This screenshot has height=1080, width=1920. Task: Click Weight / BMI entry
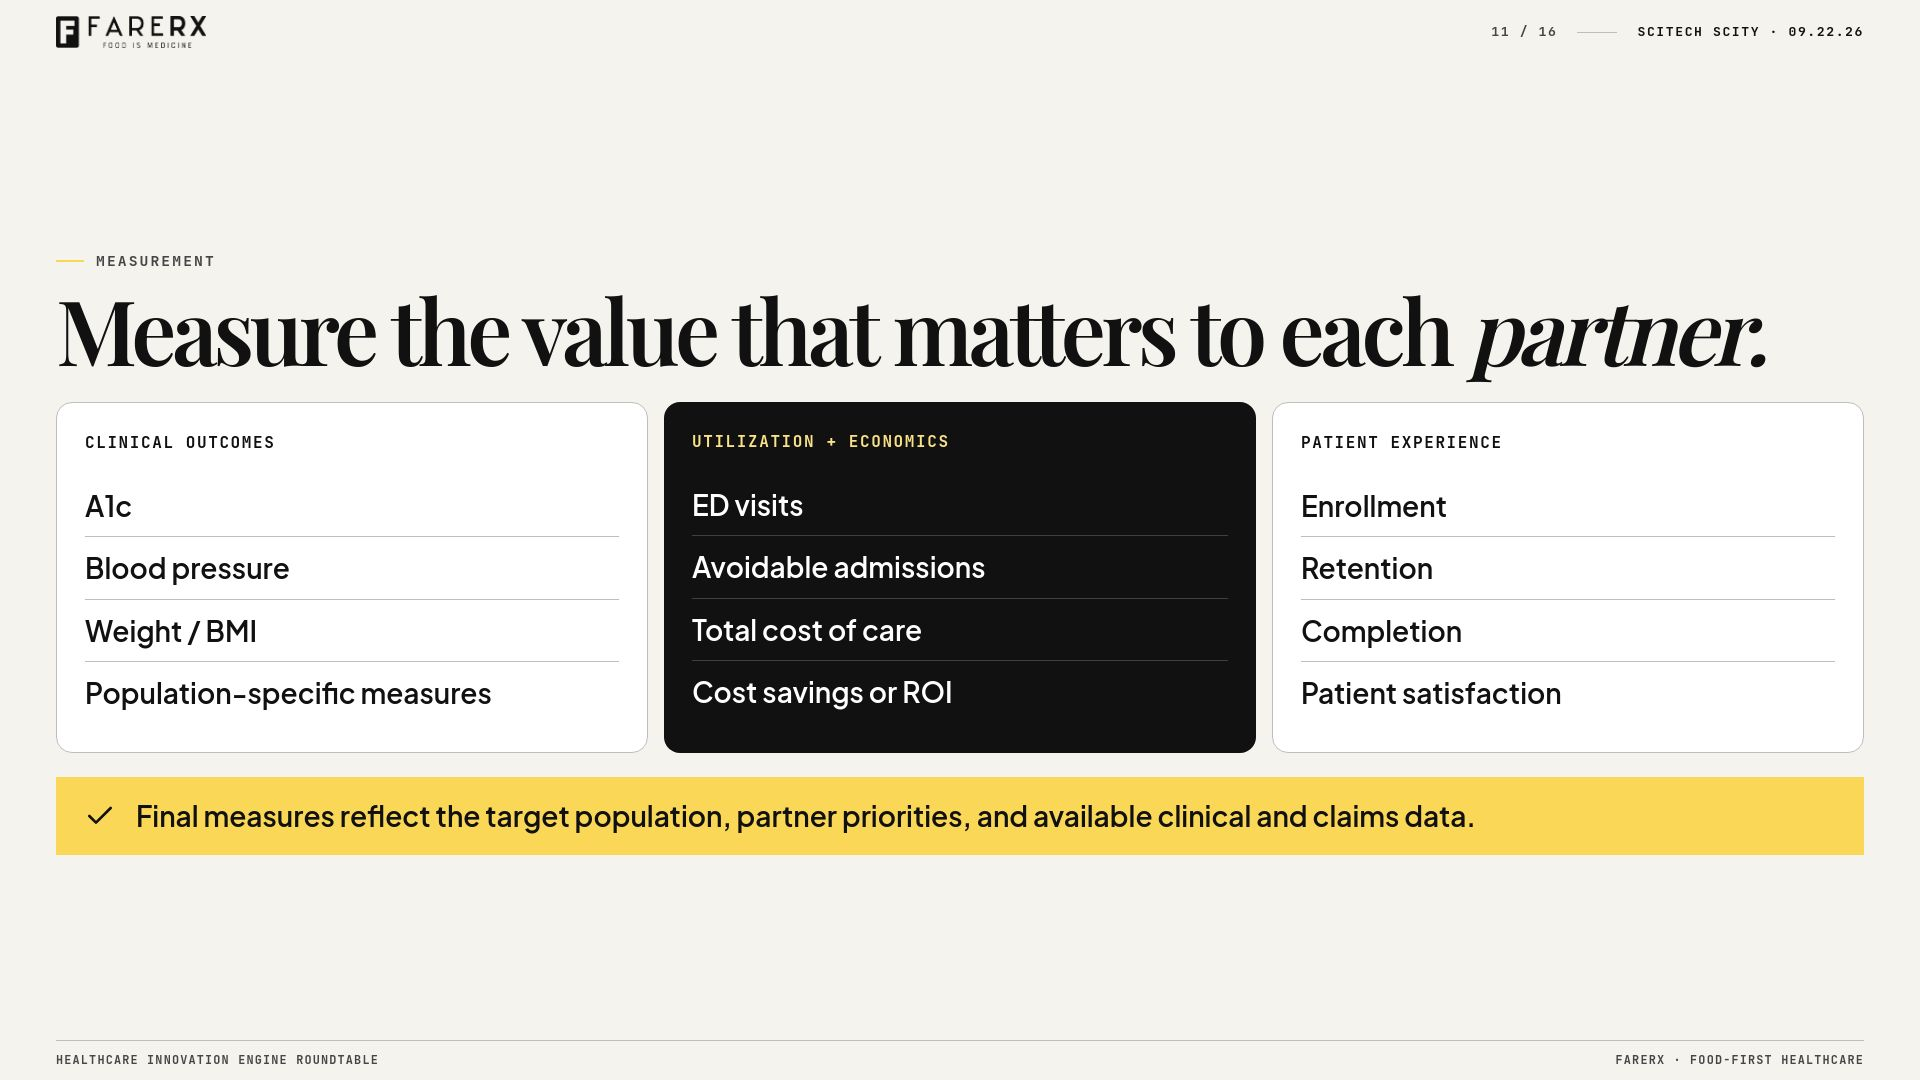click(x=352, y=632)
